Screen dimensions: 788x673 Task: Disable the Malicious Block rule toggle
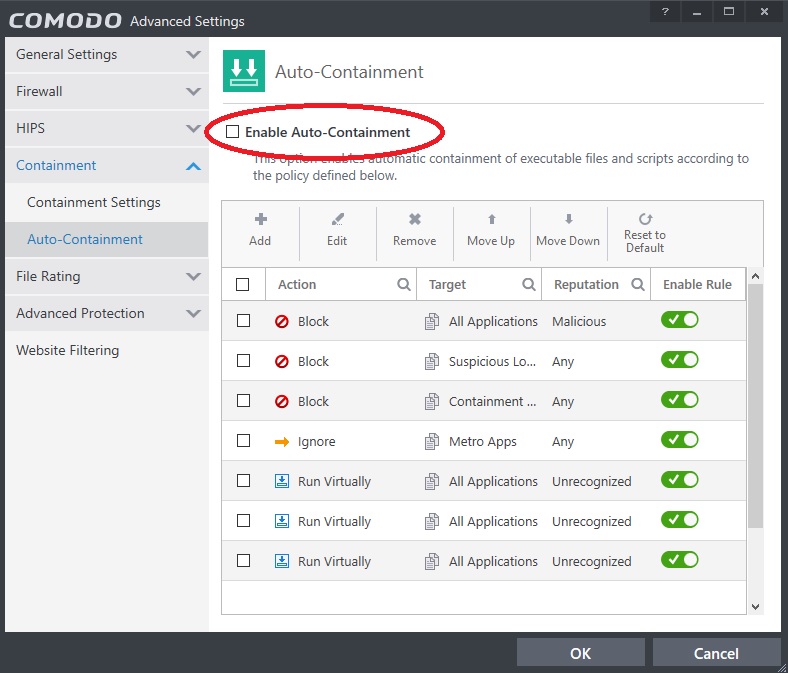[x=679, y=320]
